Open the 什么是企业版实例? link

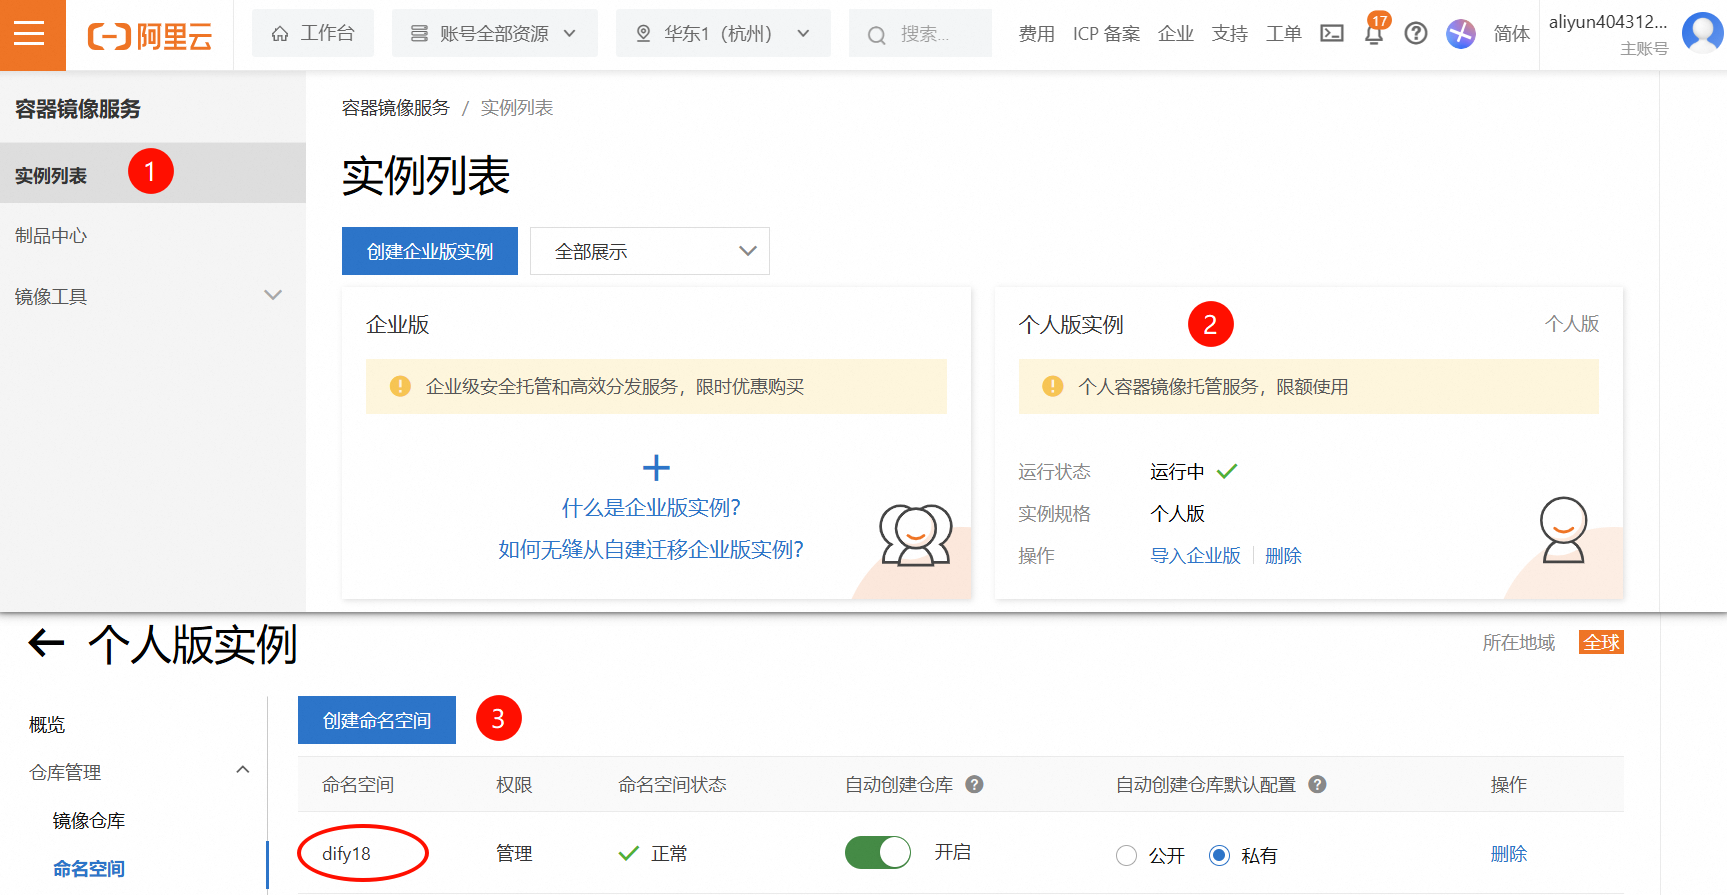651,508
